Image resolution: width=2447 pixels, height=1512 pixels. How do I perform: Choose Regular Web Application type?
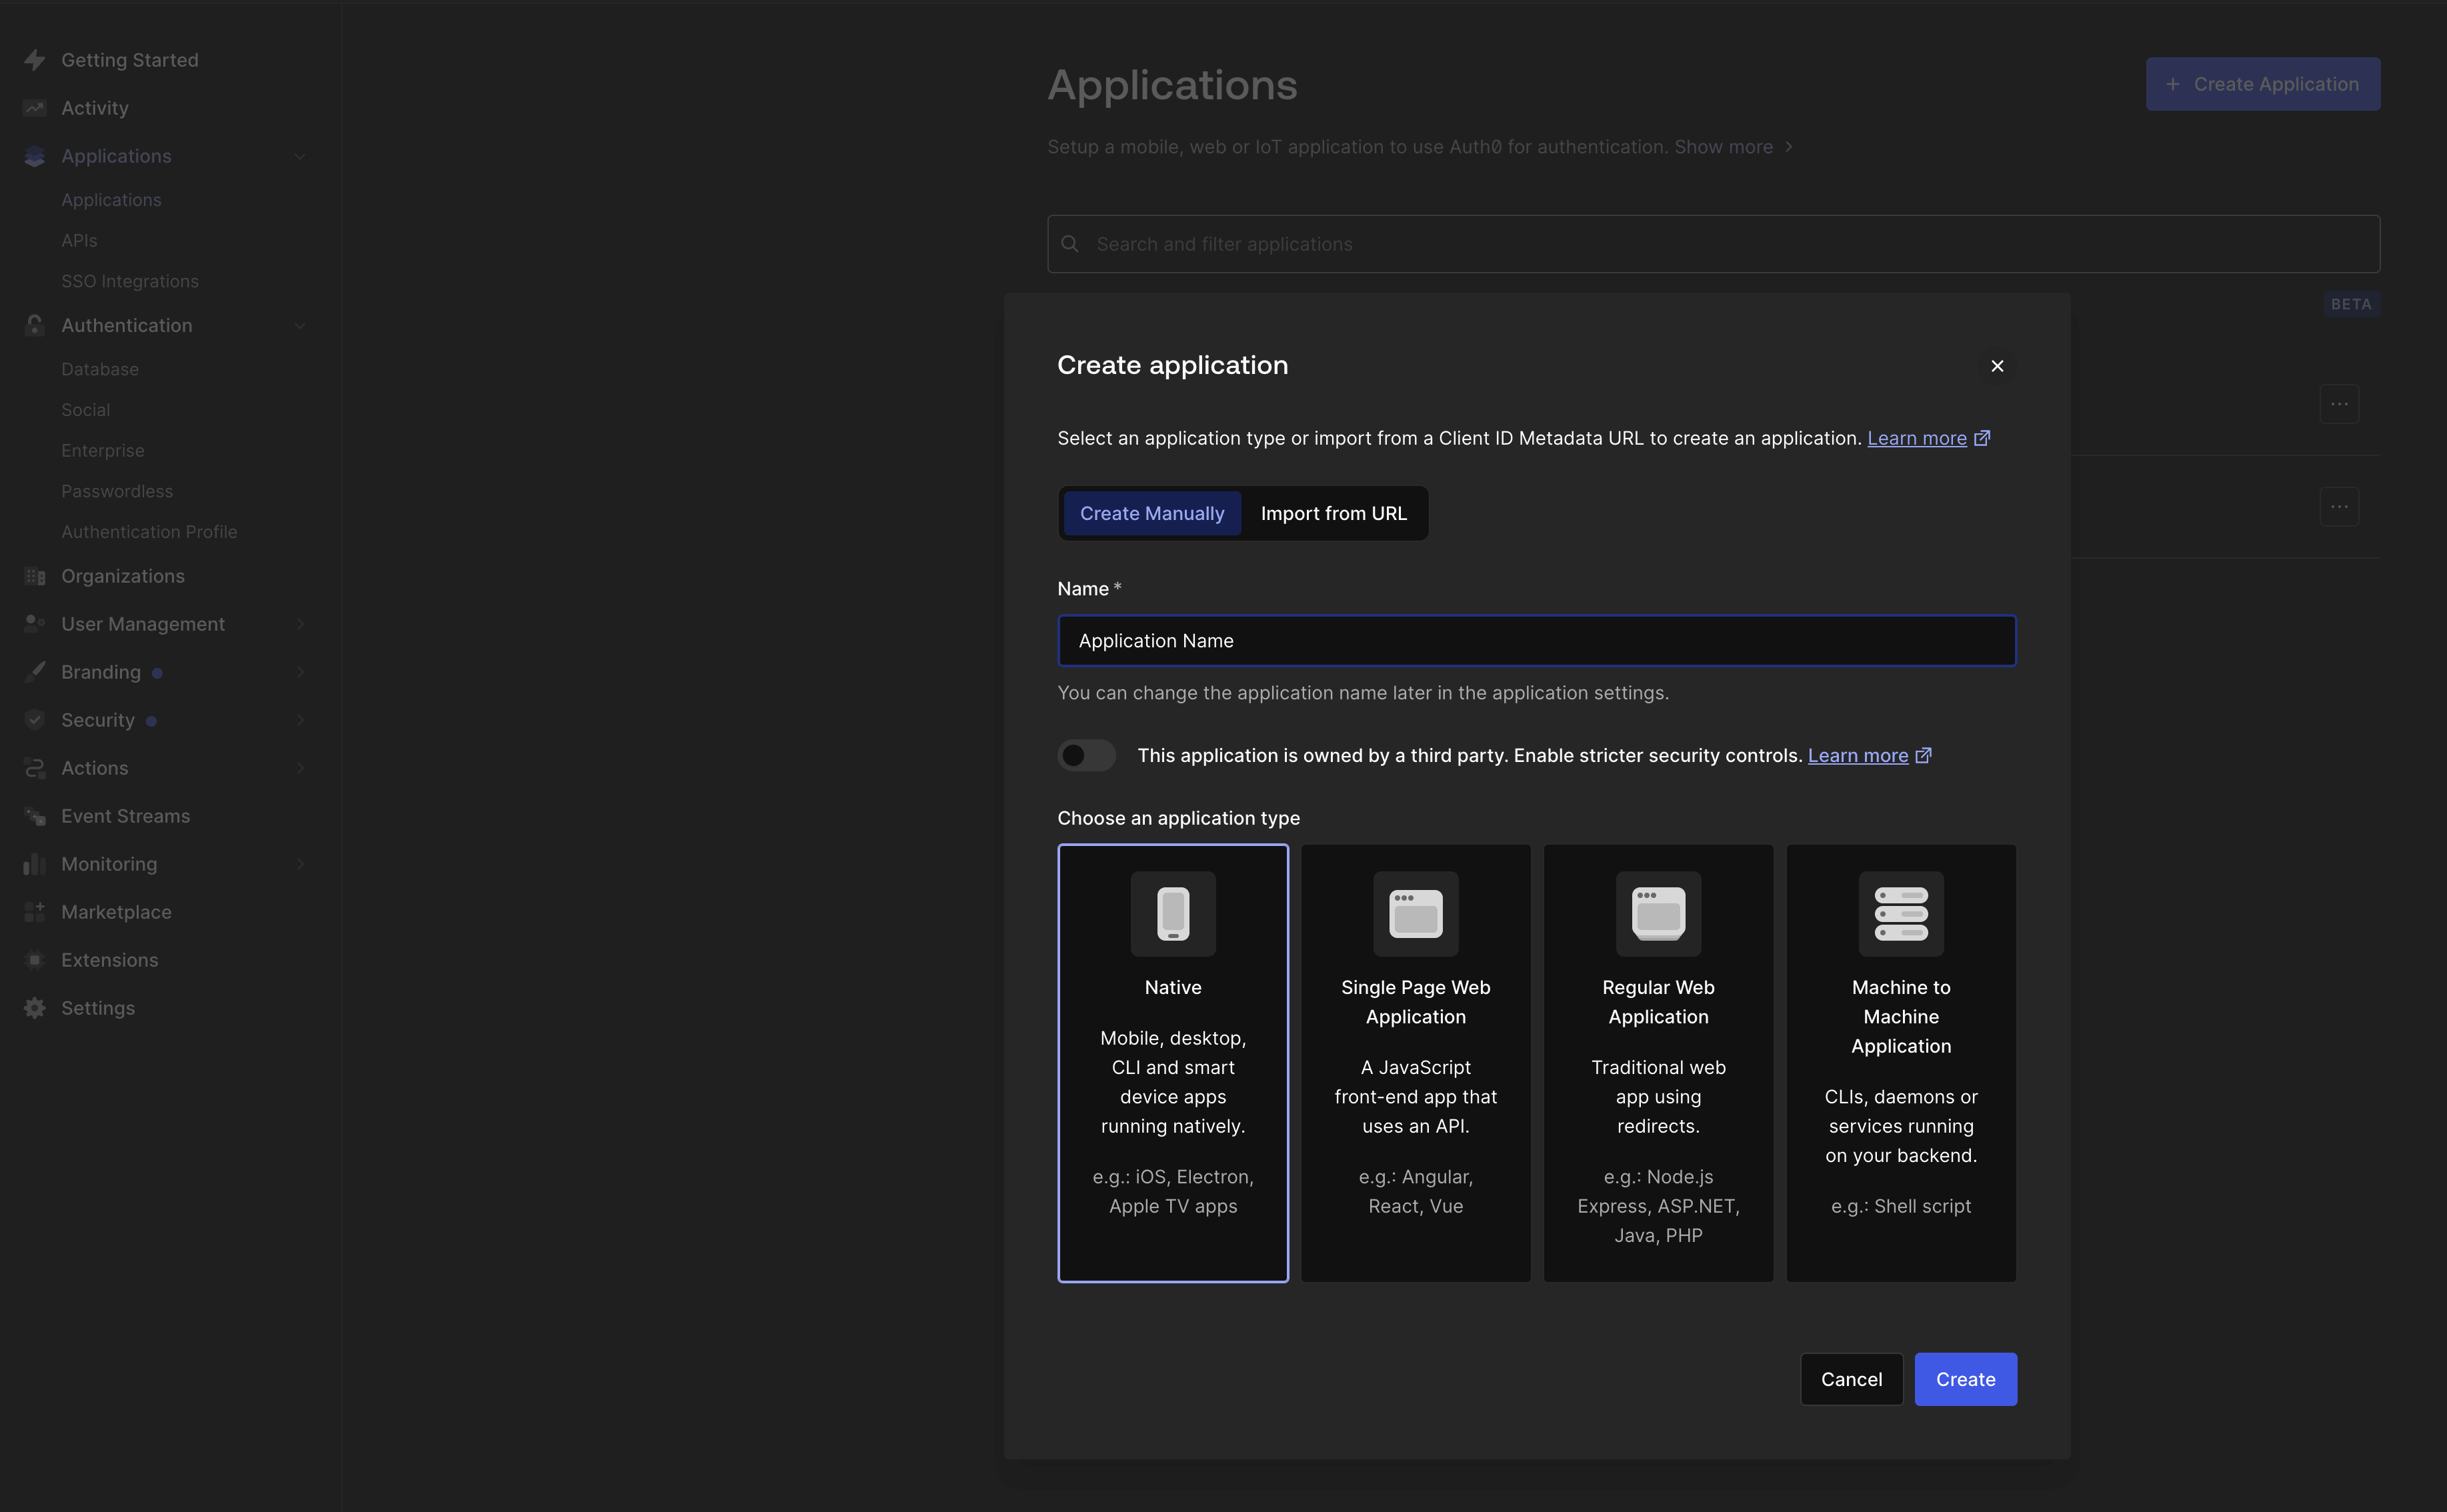pos(1658,1063)
